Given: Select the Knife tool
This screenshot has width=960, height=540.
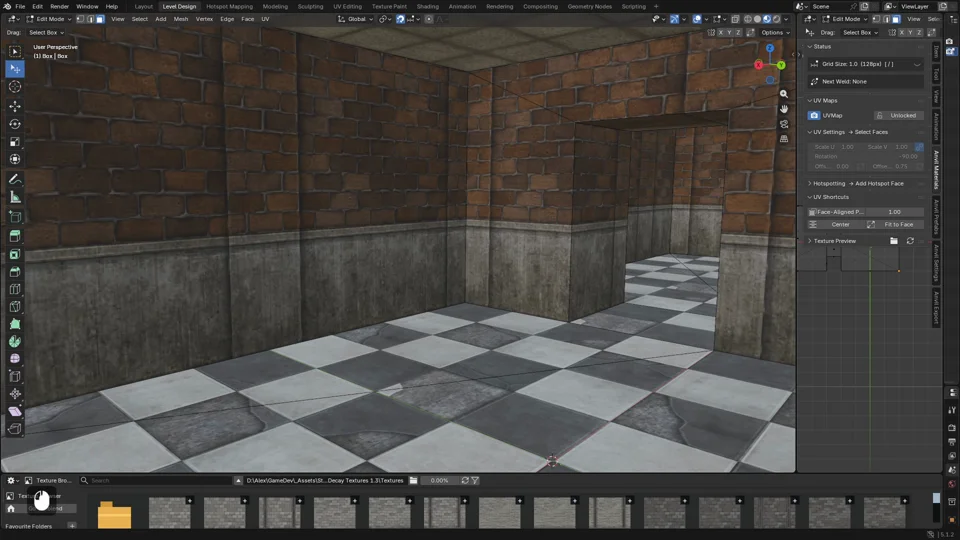Looking at the screenshot, I should (15, 307).
